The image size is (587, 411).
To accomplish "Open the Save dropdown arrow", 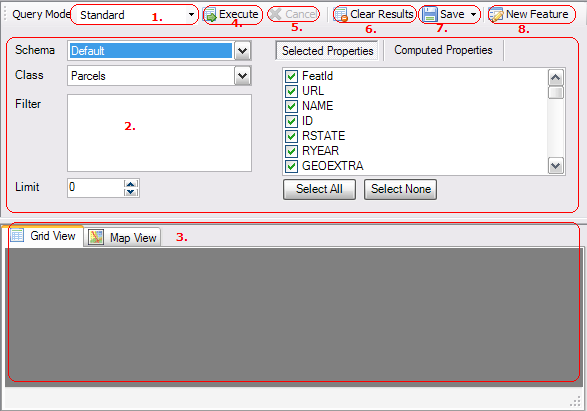I will (474, 15).
